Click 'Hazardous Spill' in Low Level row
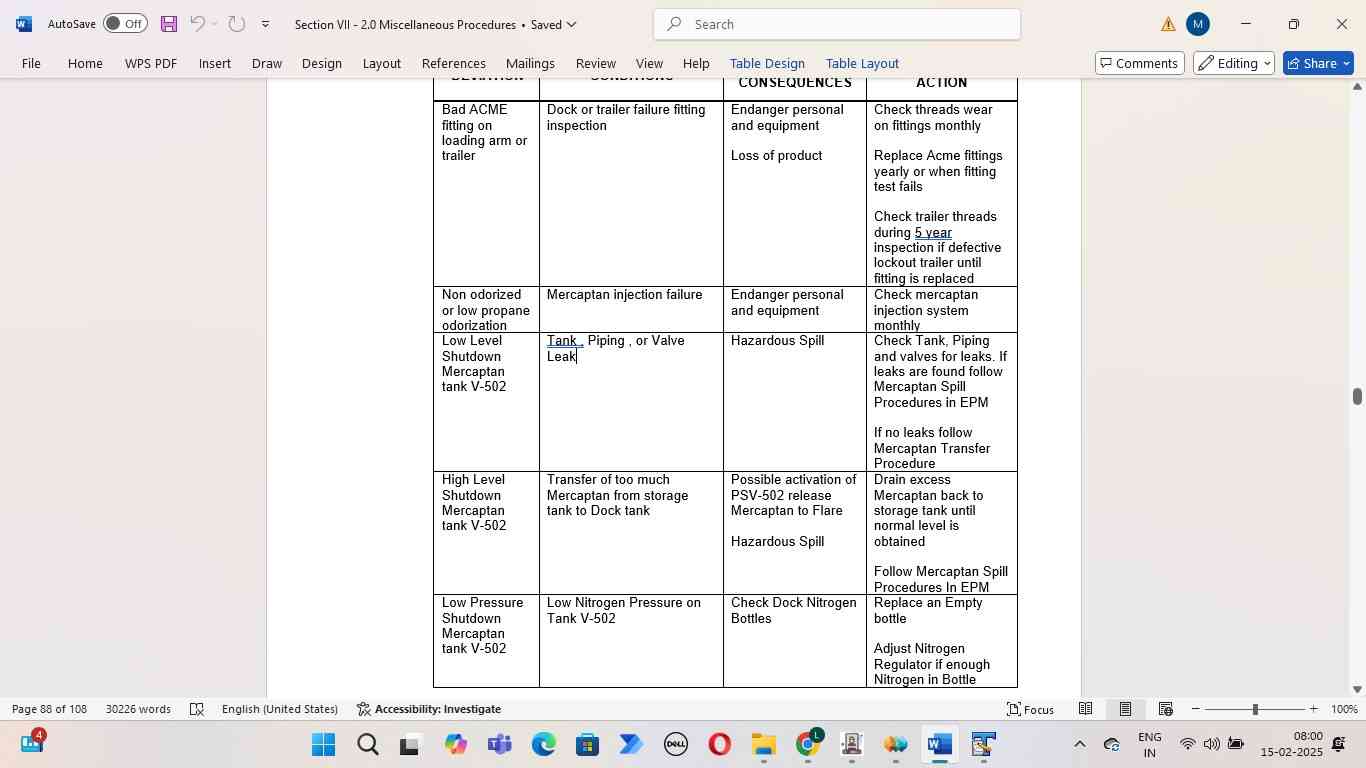 777,341
